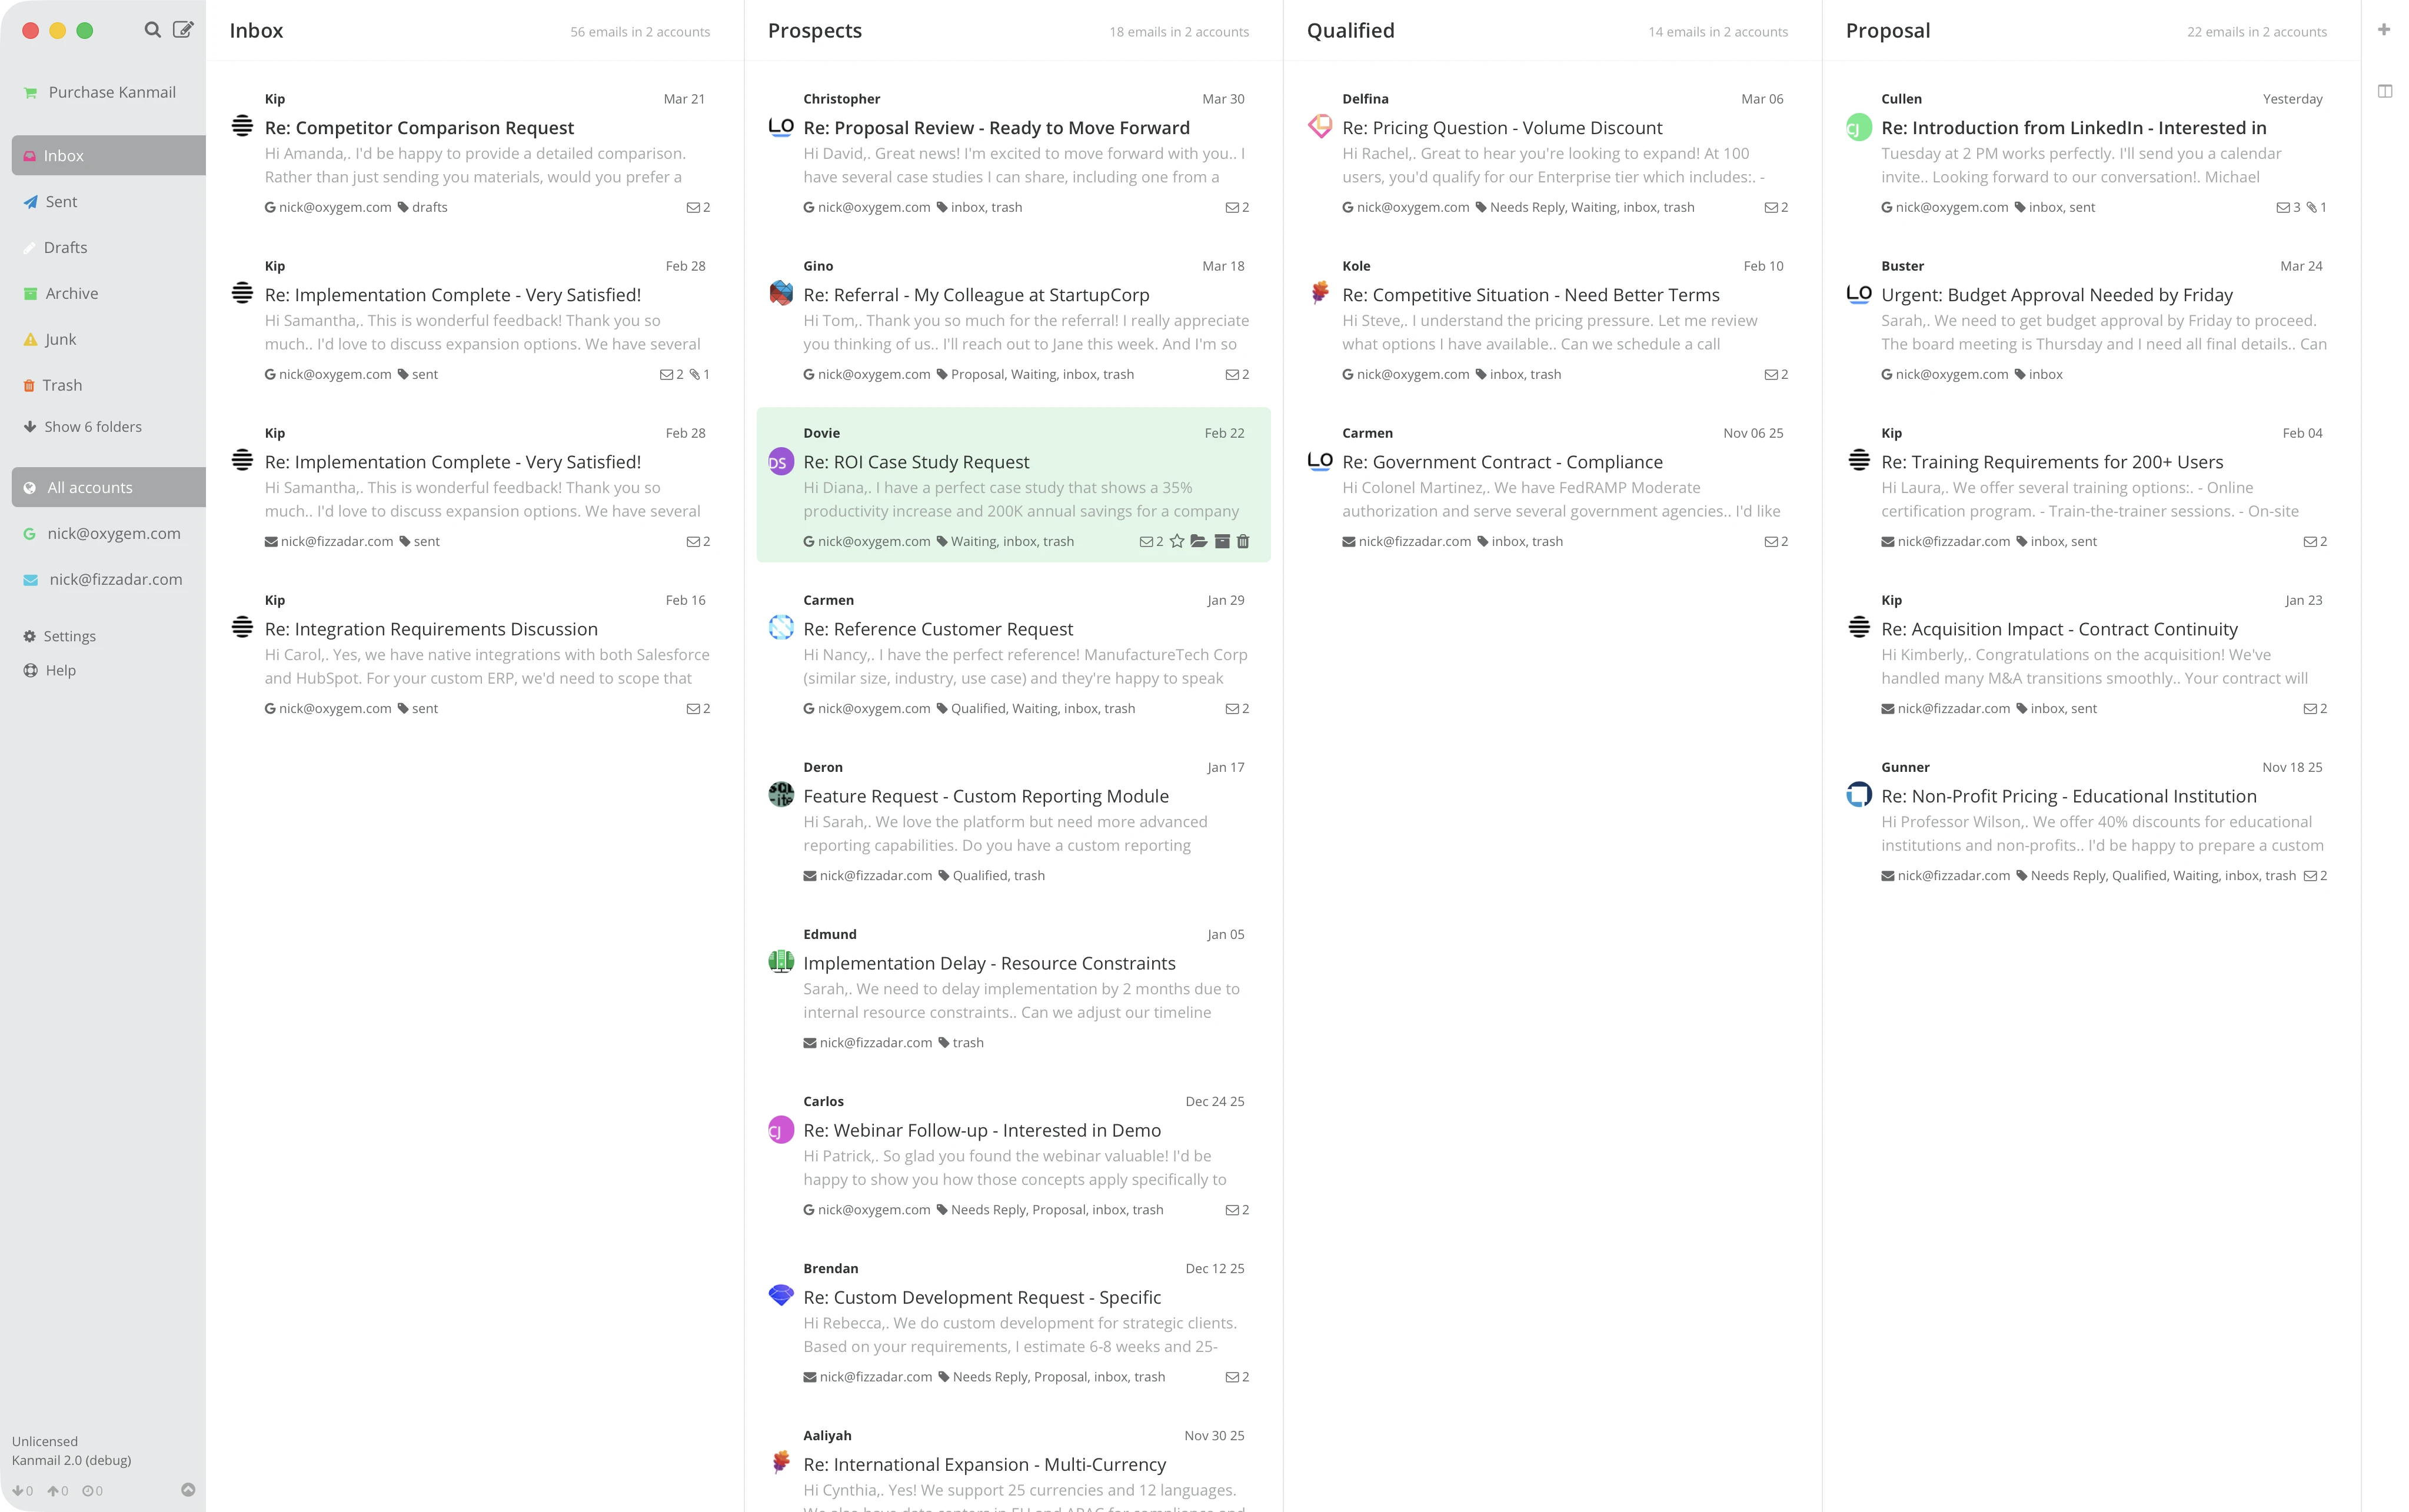Add a new column

click(x=2385, y=29)
